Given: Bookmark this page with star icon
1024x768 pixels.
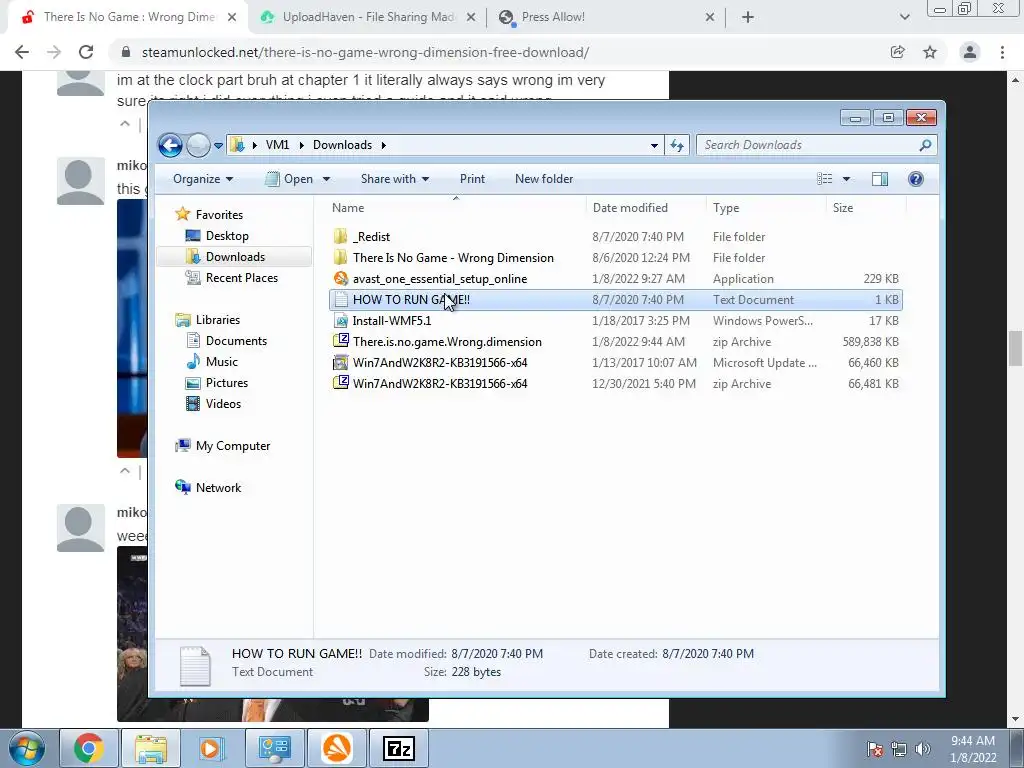Looking at the screenshot, I should [x=930, y=52].
